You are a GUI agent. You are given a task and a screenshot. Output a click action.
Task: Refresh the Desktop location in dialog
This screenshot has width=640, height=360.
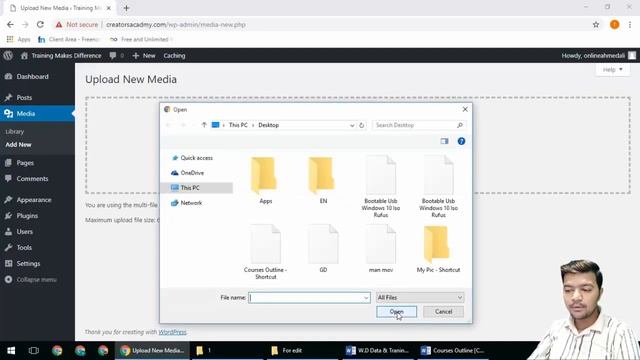click(362, 125)
